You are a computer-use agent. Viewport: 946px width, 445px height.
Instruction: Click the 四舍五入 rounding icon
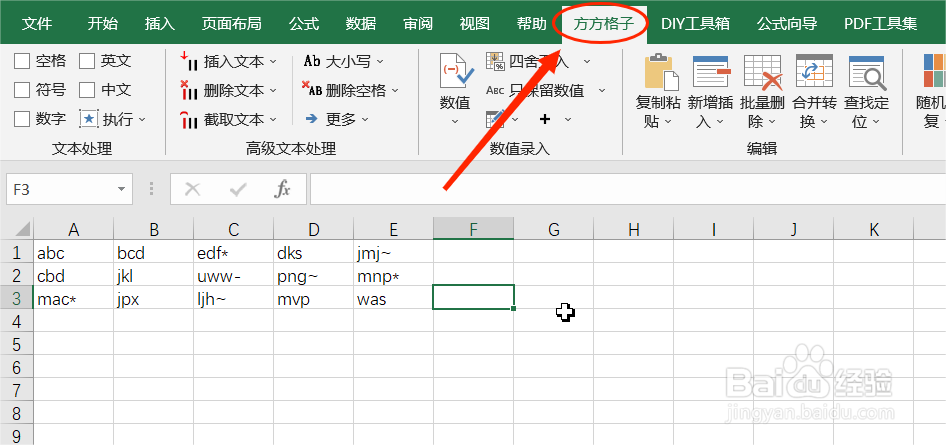(x=495, y=61)
